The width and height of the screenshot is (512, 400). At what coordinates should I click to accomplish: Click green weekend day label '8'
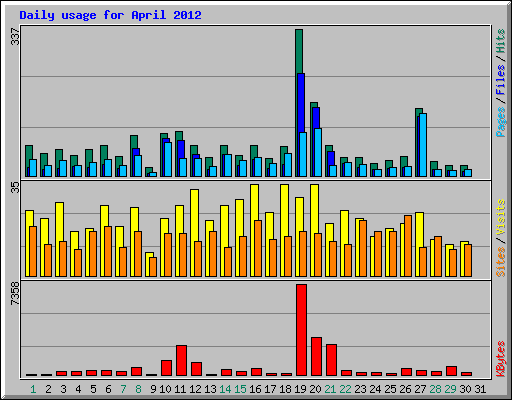point(138,389)
